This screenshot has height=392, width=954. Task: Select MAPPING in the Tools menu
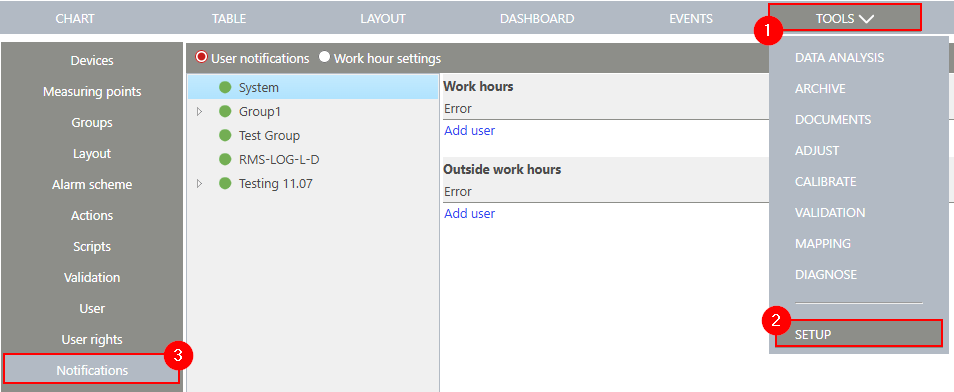pyautogui.click(x=823, y=243)
